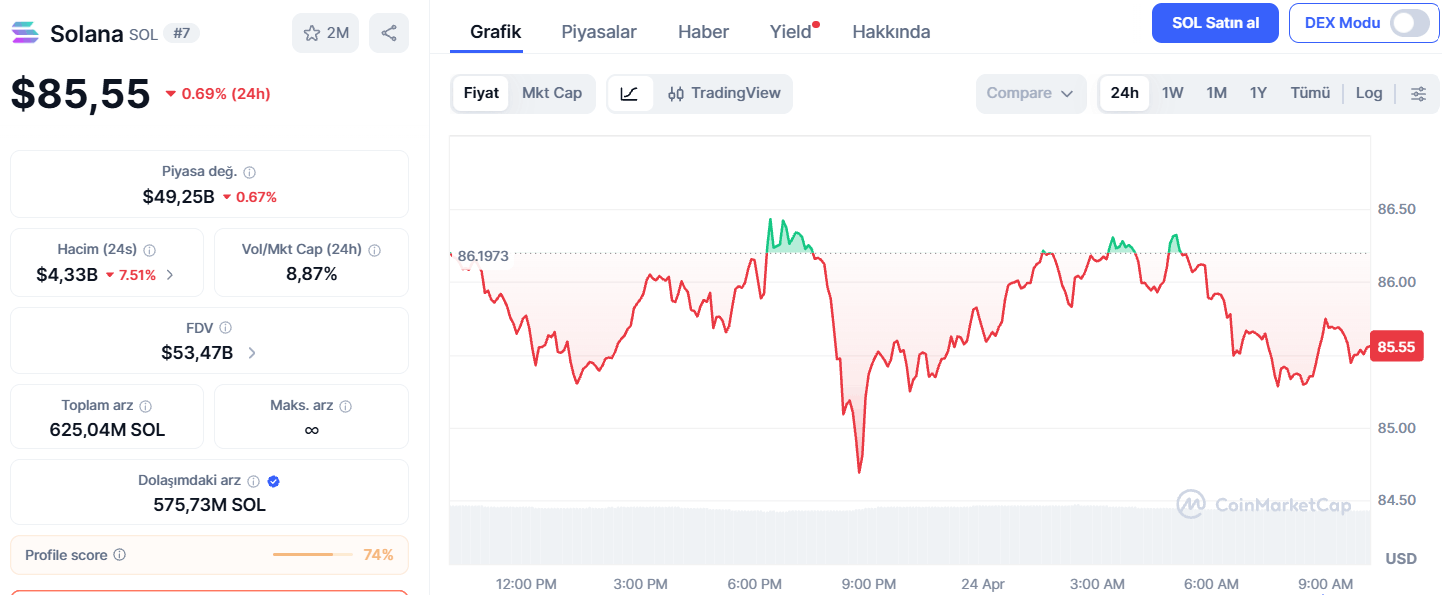Screen dimensions: 1442x595
Task: Select the Mkt Cap chart toggle
Action: tap(552, 93)
